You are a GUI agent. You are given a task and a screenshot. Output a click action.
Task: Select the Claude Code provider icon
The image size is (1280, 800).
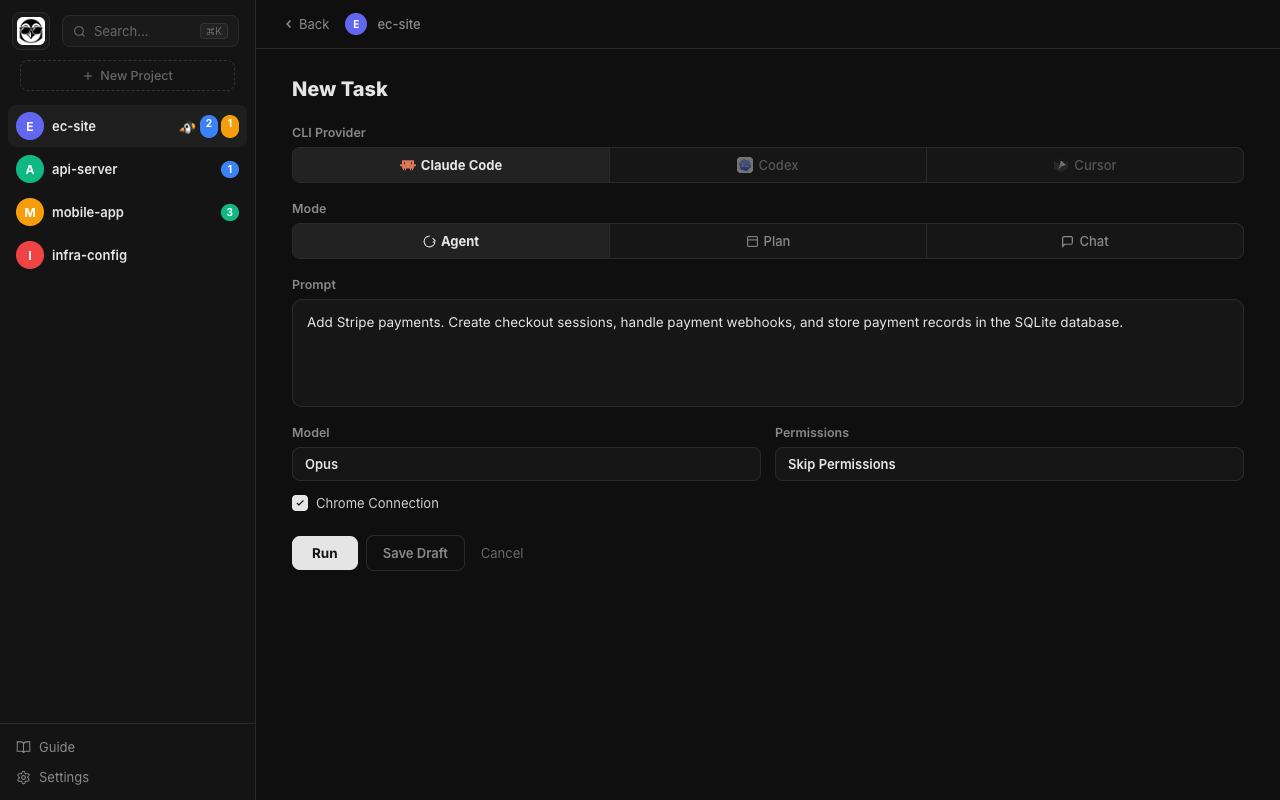(407, 165)
